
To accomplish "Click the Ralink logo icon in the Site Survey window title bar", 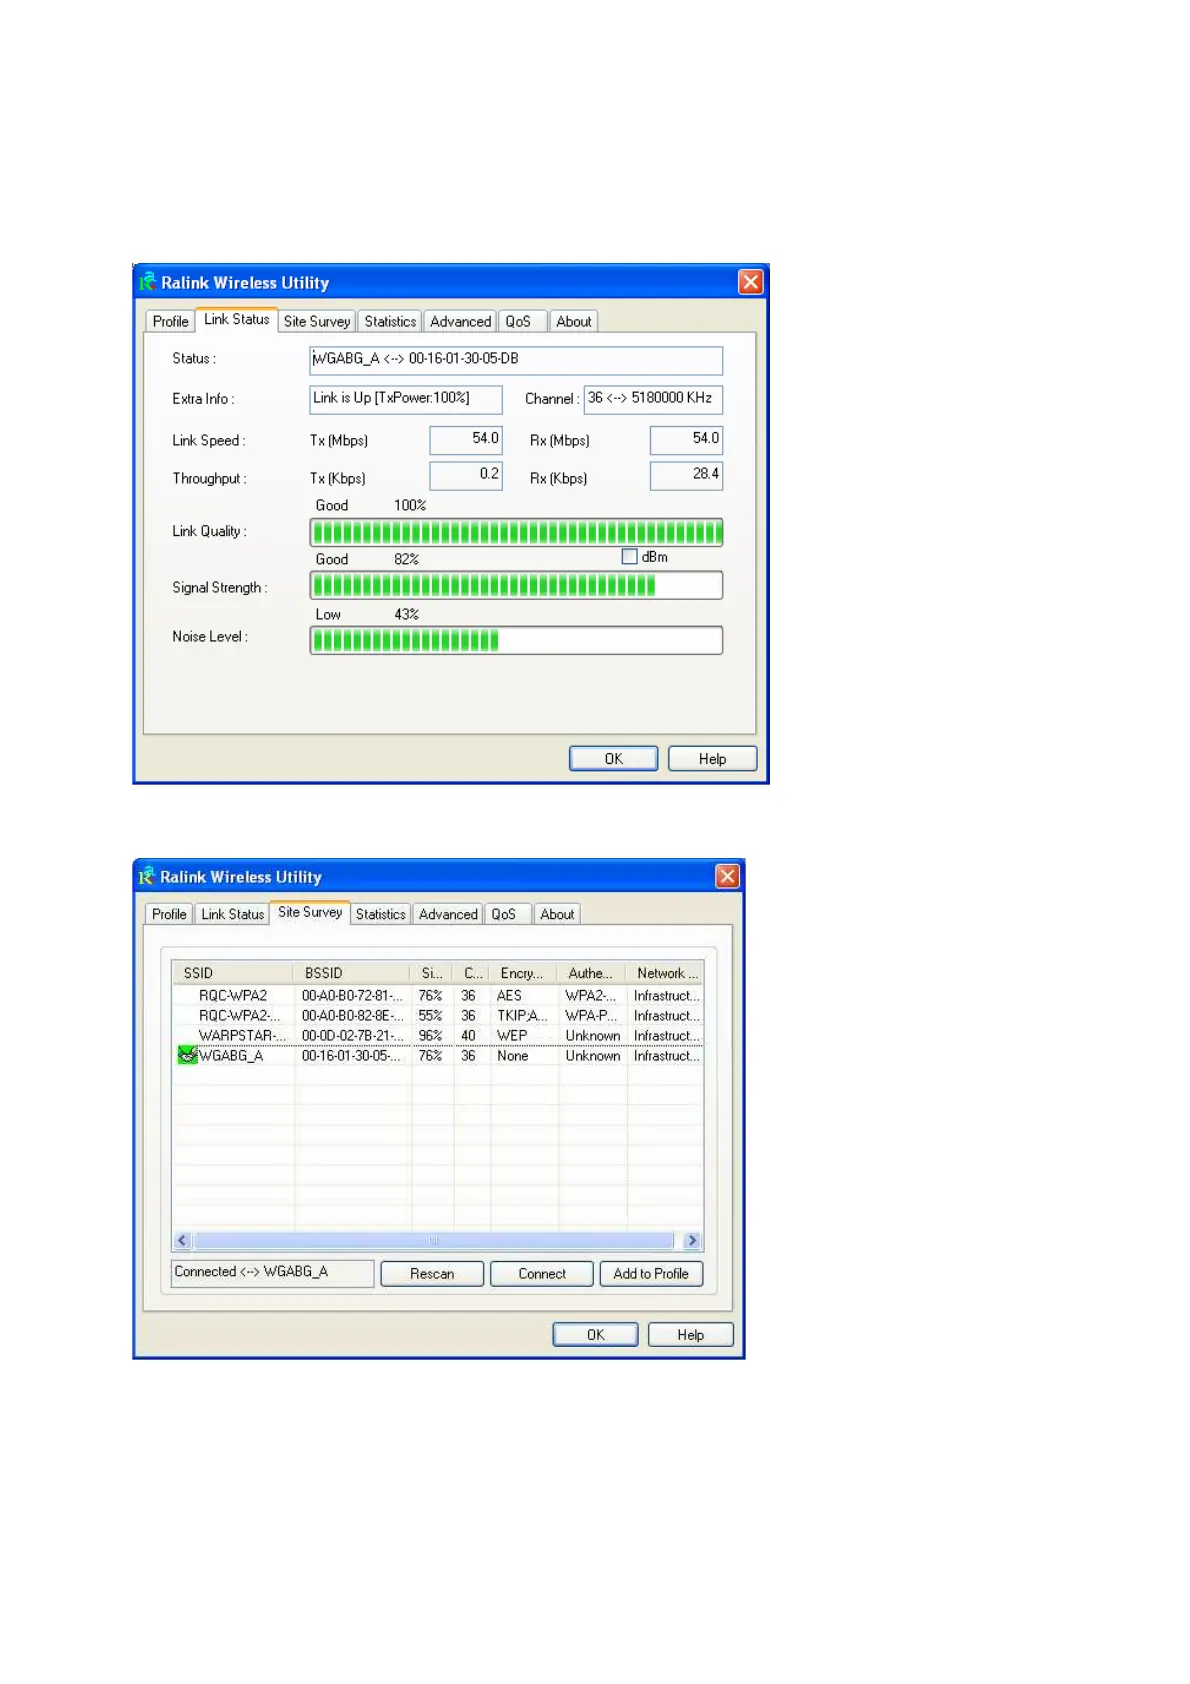I will pos(146,876).
